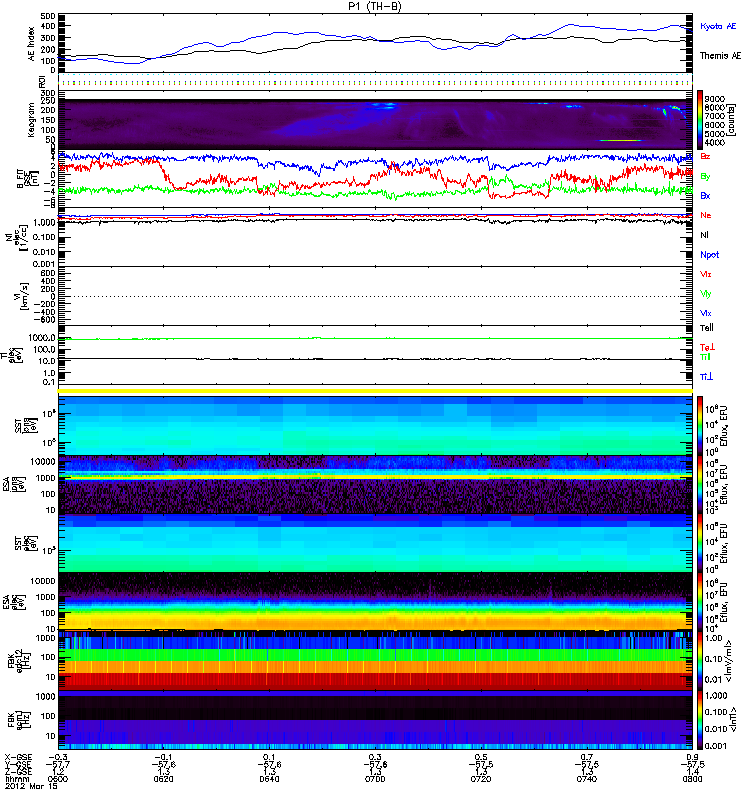Select the blue "Ti⊥" temperature legend label
Screen dimensions: 750x800
click(x=706, y=377)
